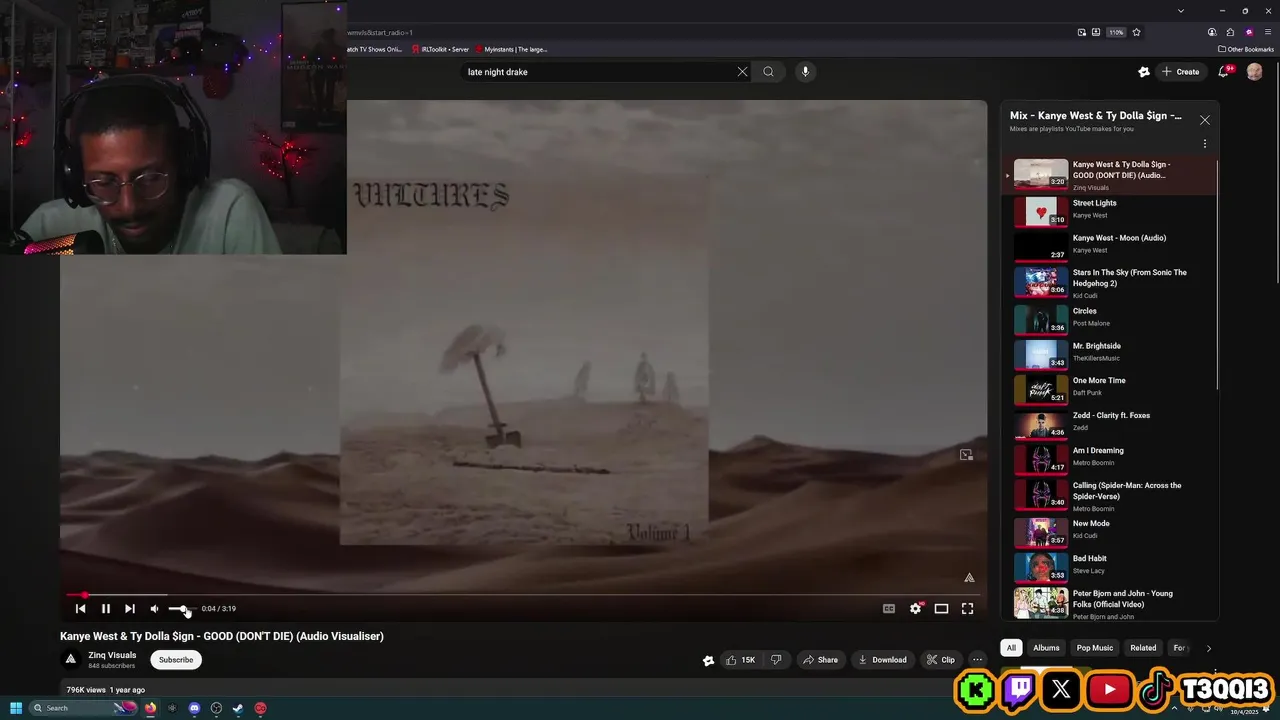This screenshot has width=1280, height=720.
Task: Click the Share button
Action: coord(820,660)
